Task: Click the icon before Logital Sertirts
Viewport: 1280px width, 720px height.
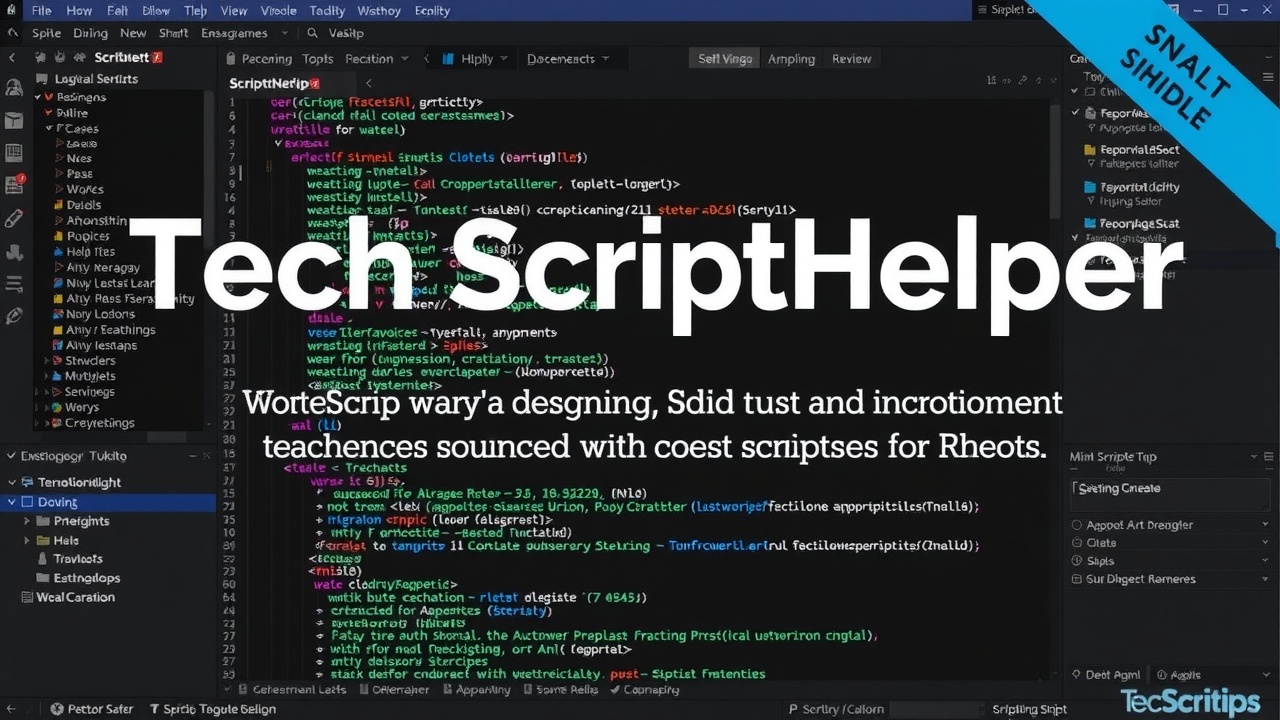Action: tap(42, 79)
